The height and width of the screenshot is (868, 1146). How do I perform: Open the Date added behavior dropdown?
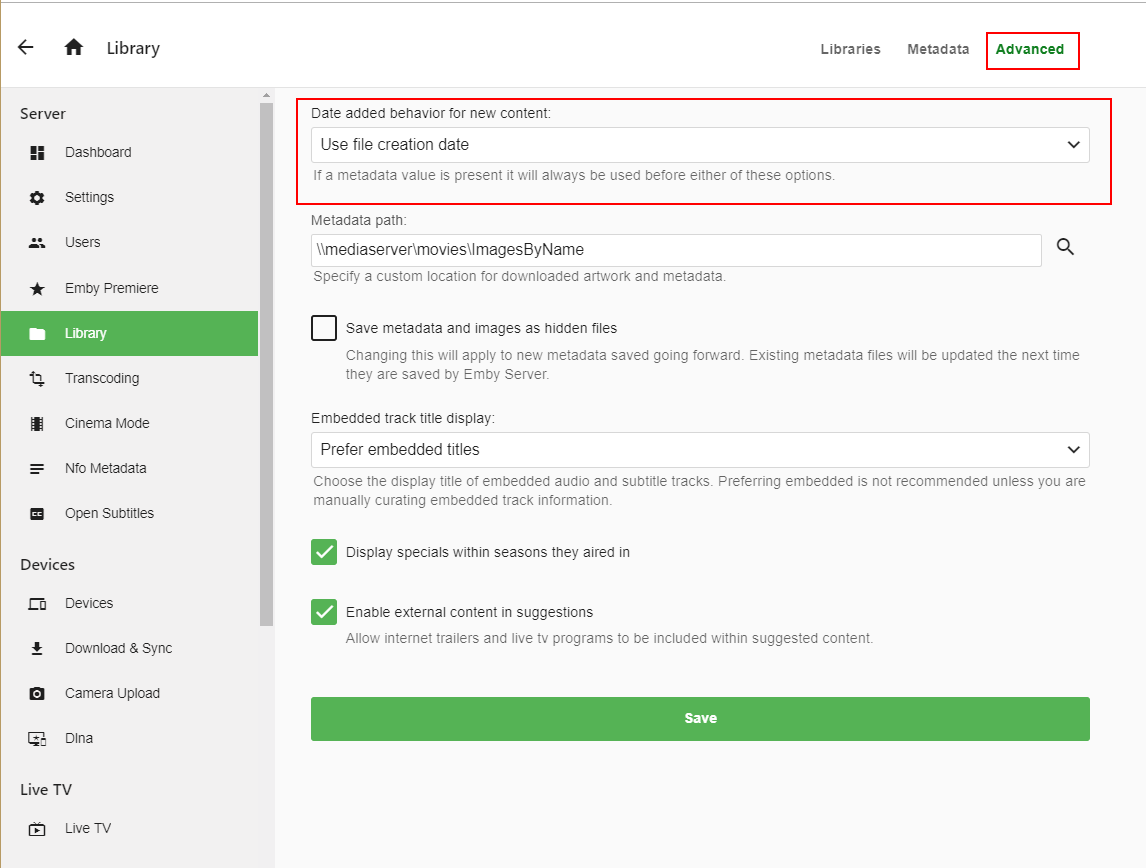coord(700,145)
